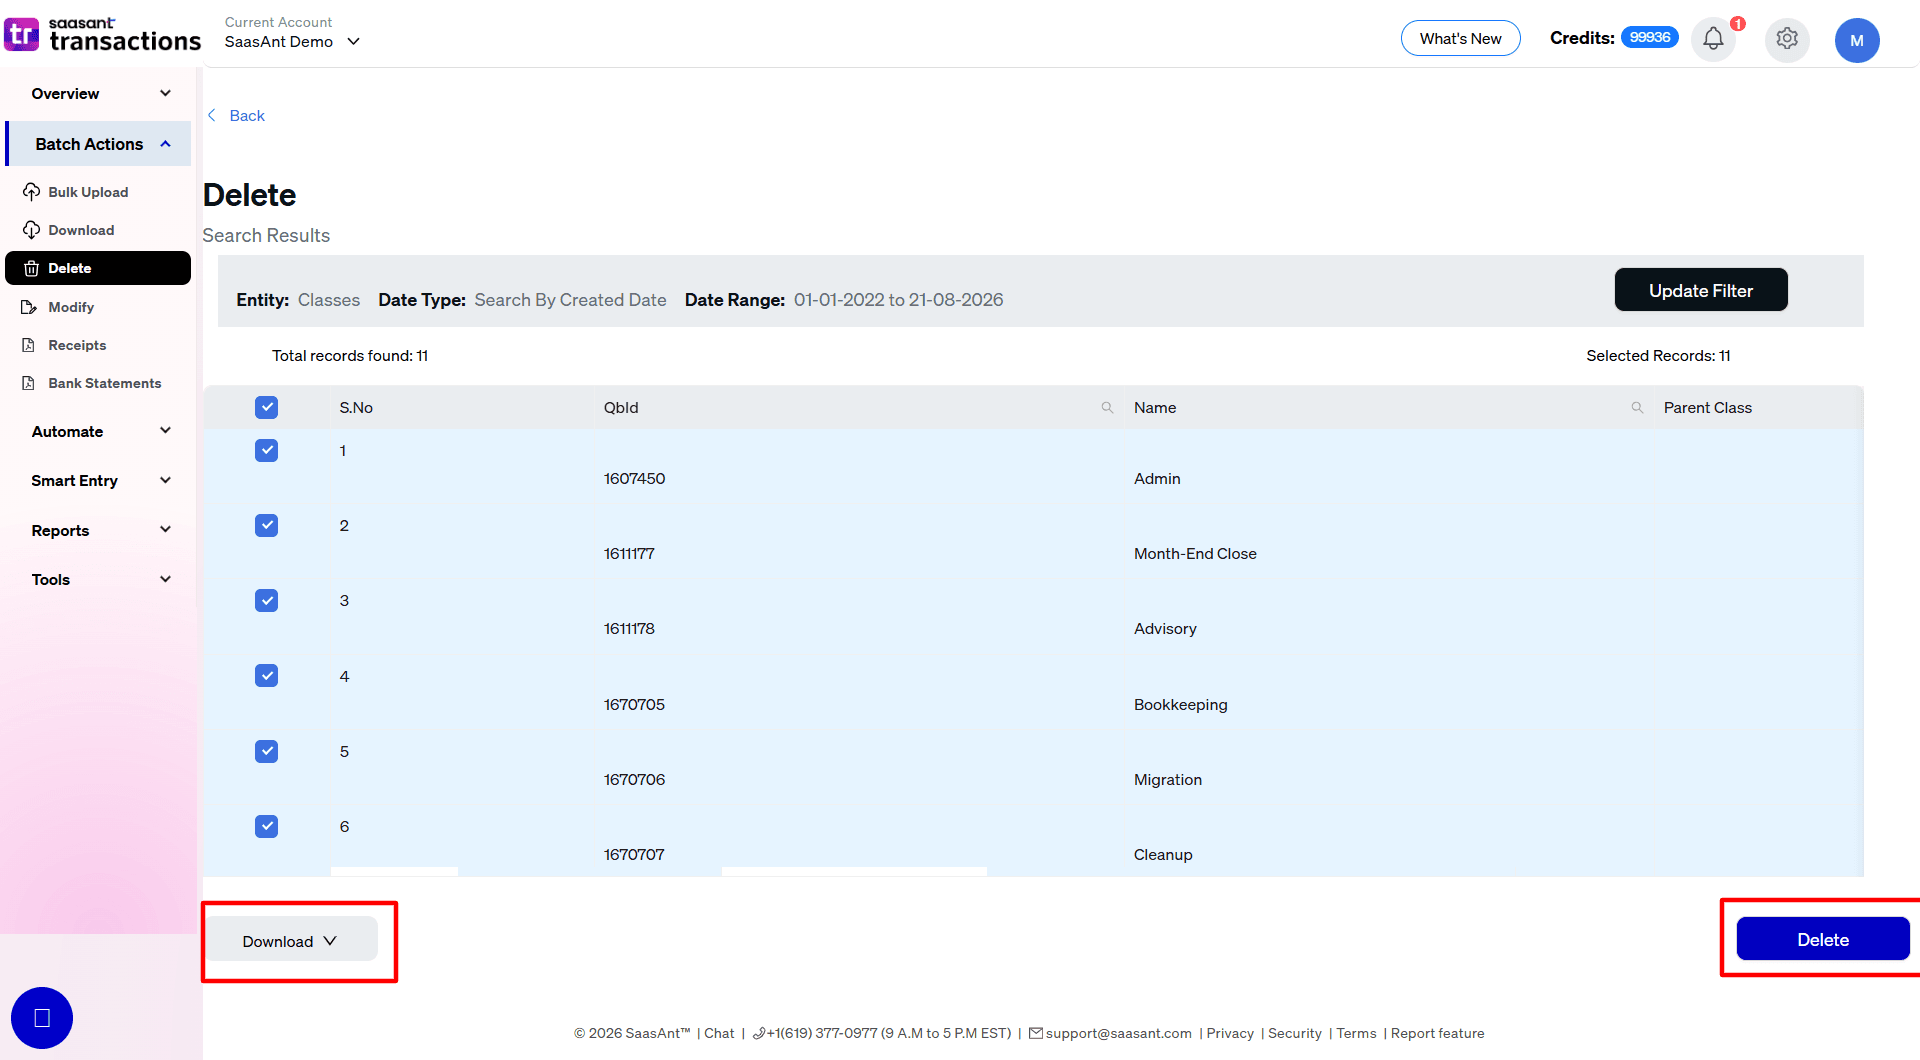Image resolution: width=1920 pixels, height=1060 pixels.
Task: Expand the Reports section chevron
Action: (x=165, y=530)
